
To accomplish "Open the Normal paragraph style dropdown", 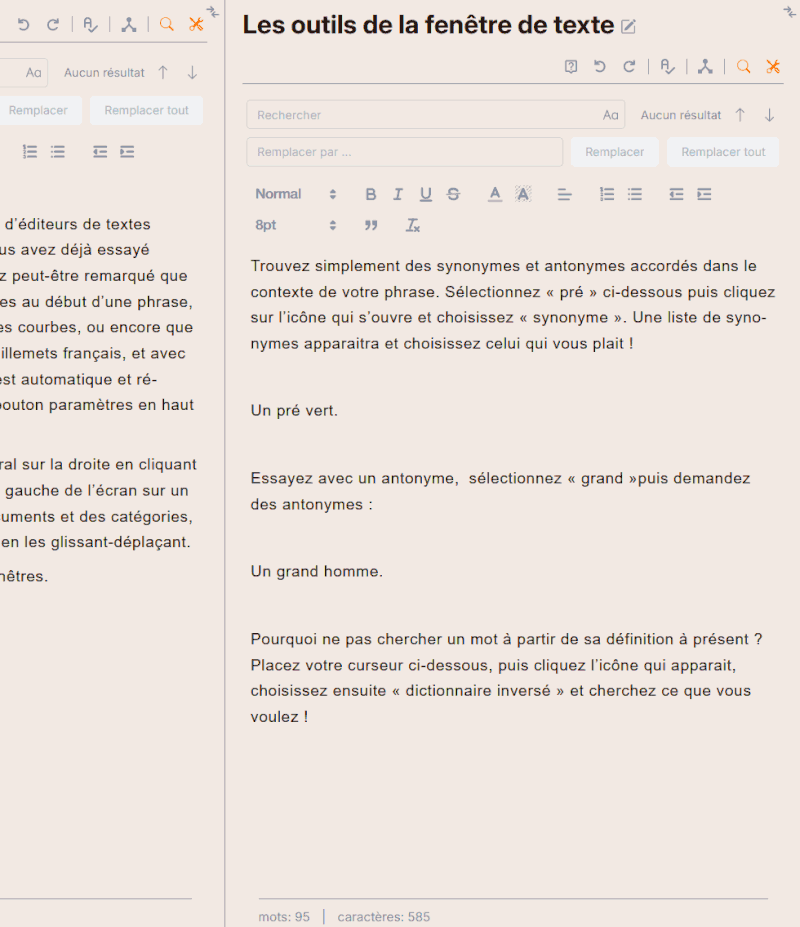I will (295, 194).
